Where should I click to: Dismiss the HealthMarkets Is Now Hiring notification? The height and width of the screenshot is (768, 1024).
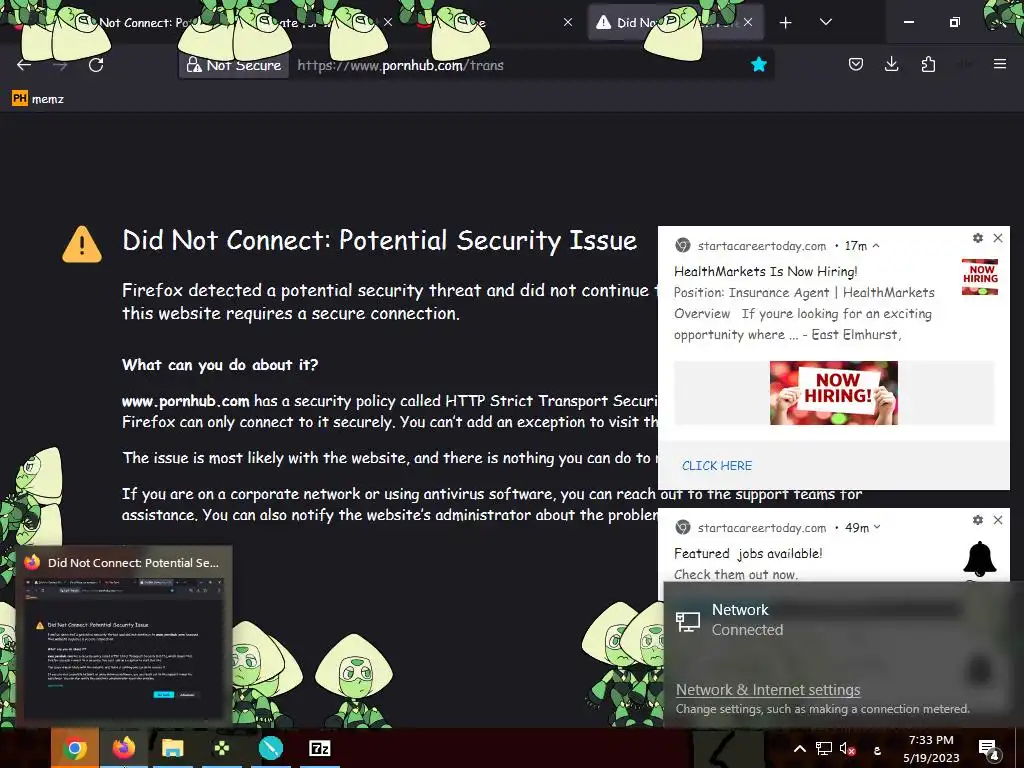tap(997, 238)
